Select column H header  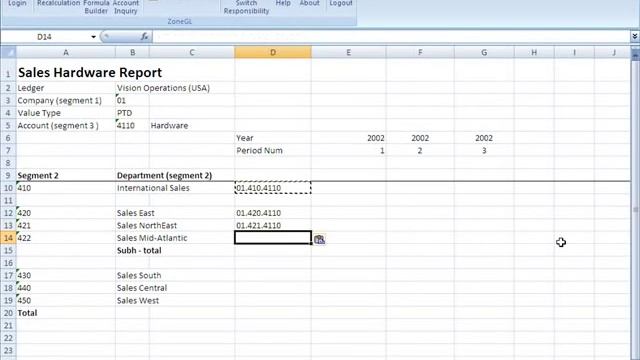click(x=534, y=52)
